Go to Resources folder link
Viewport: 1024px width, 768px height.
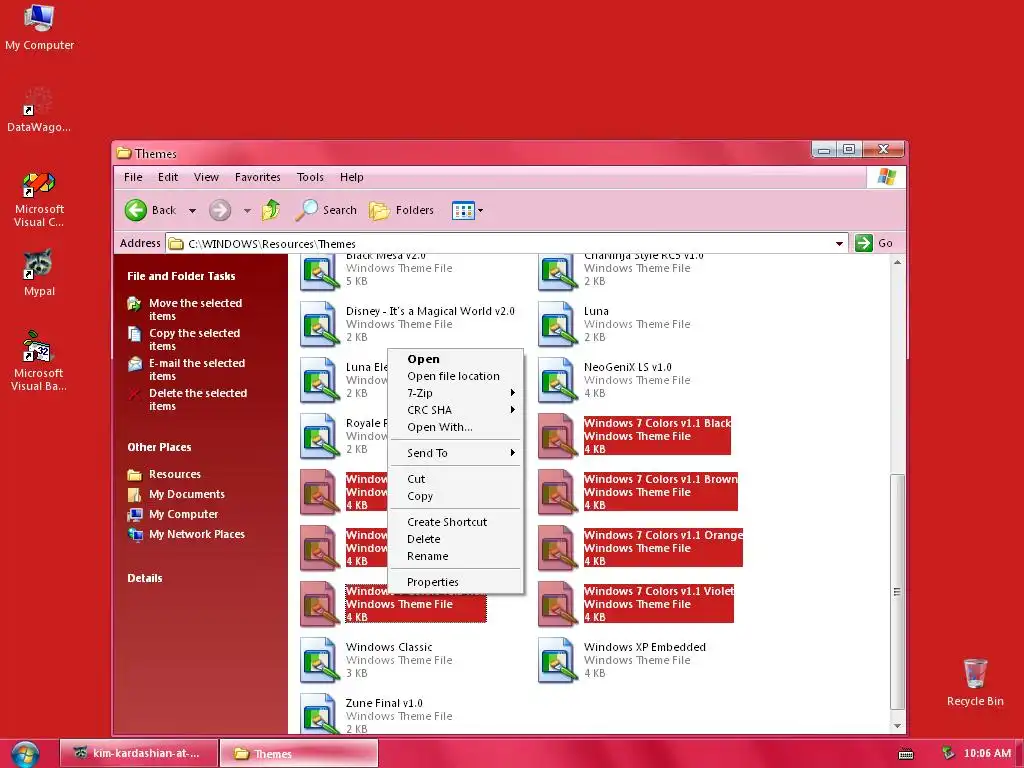click(174, 474)
